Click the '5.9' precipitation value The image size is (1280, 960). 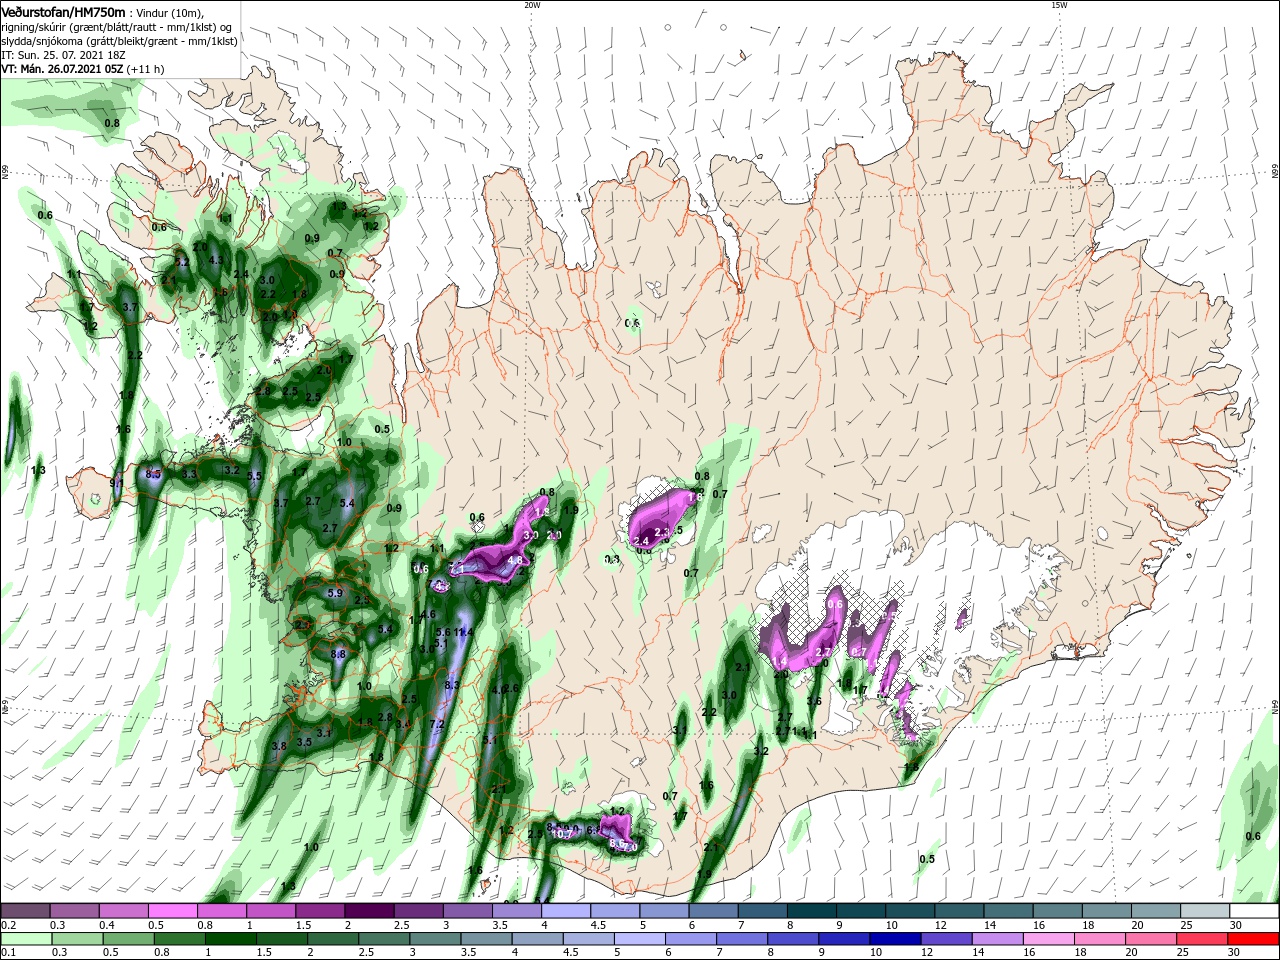click(335, 593)
